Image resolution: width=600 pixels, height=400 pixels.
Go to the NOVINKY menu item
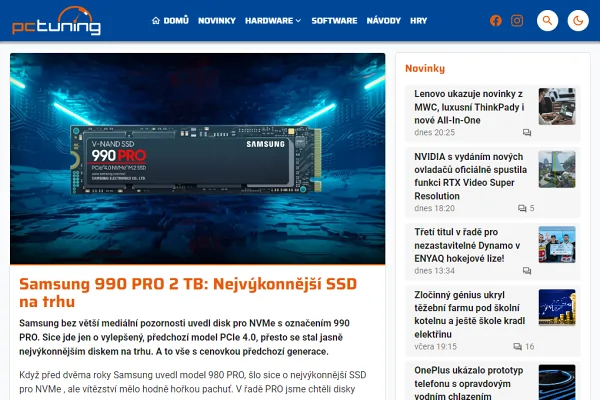pyautogui.click(x=217, y=21)
